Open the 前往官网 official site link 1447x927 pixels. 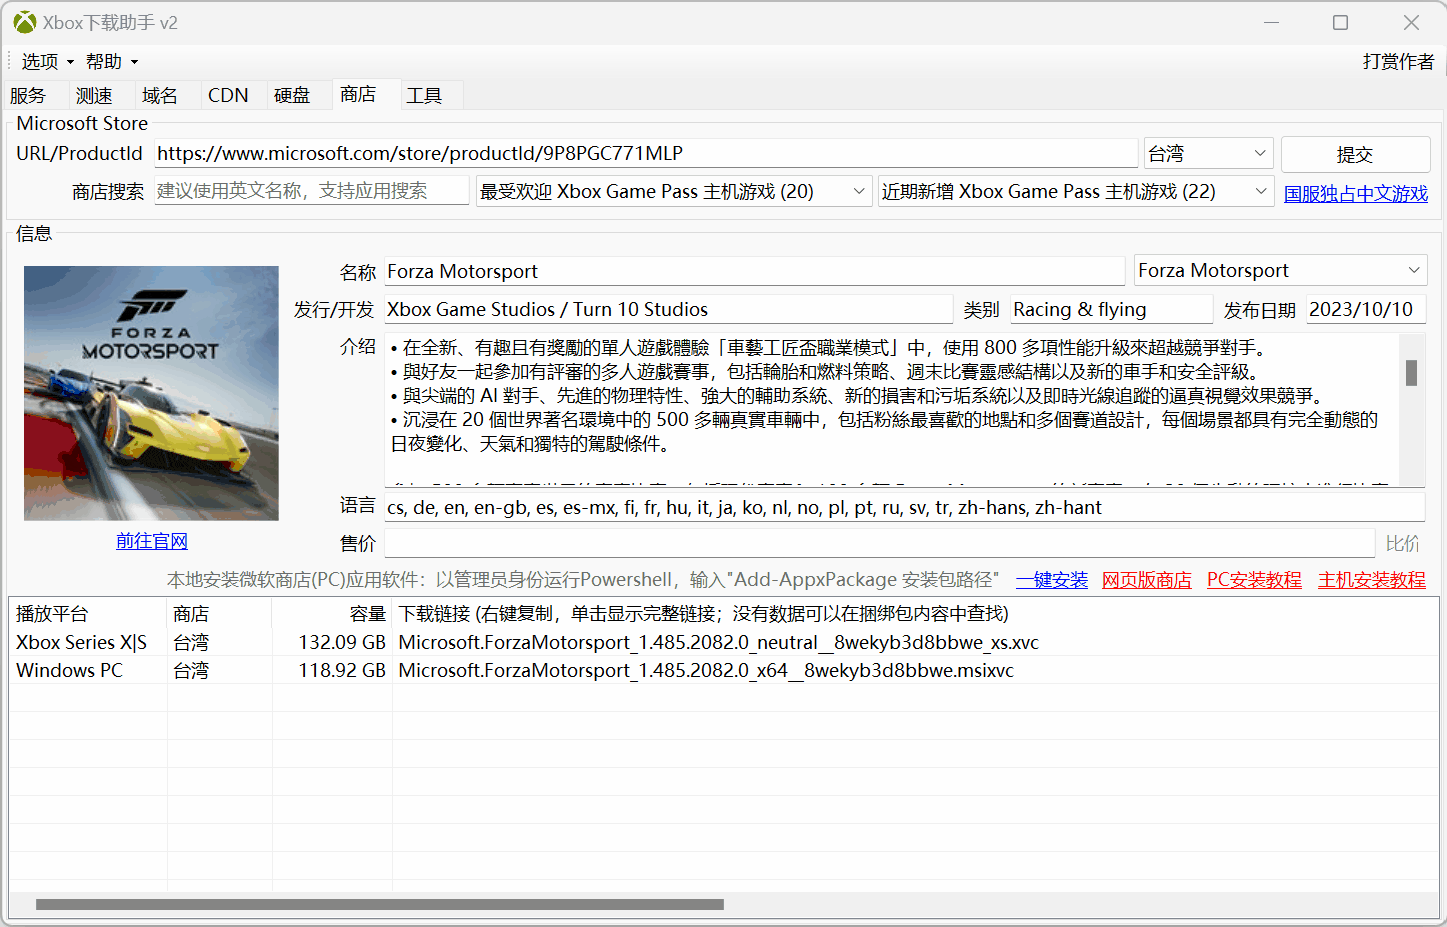151,540
